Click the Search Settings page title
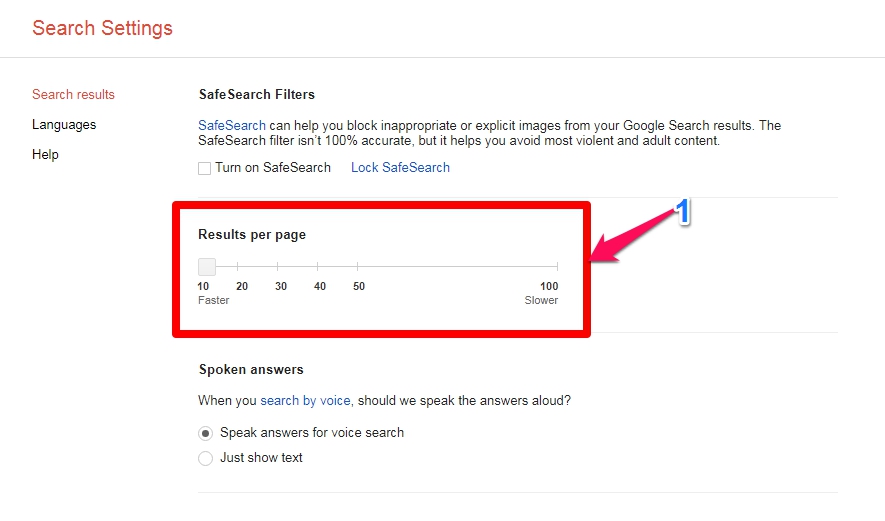 click(102, 28)
